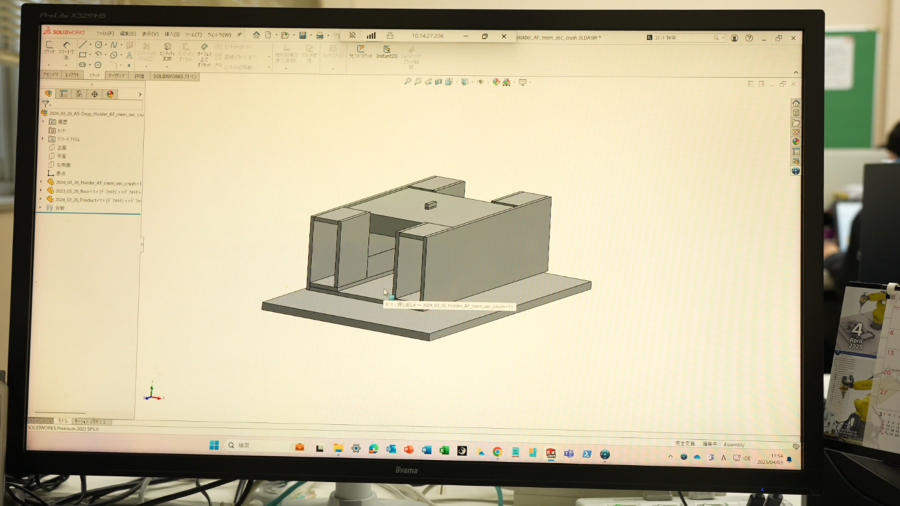Switch to the アセンブリ CommandManager tab
The image size is (900, 506).
click(51, 75)
